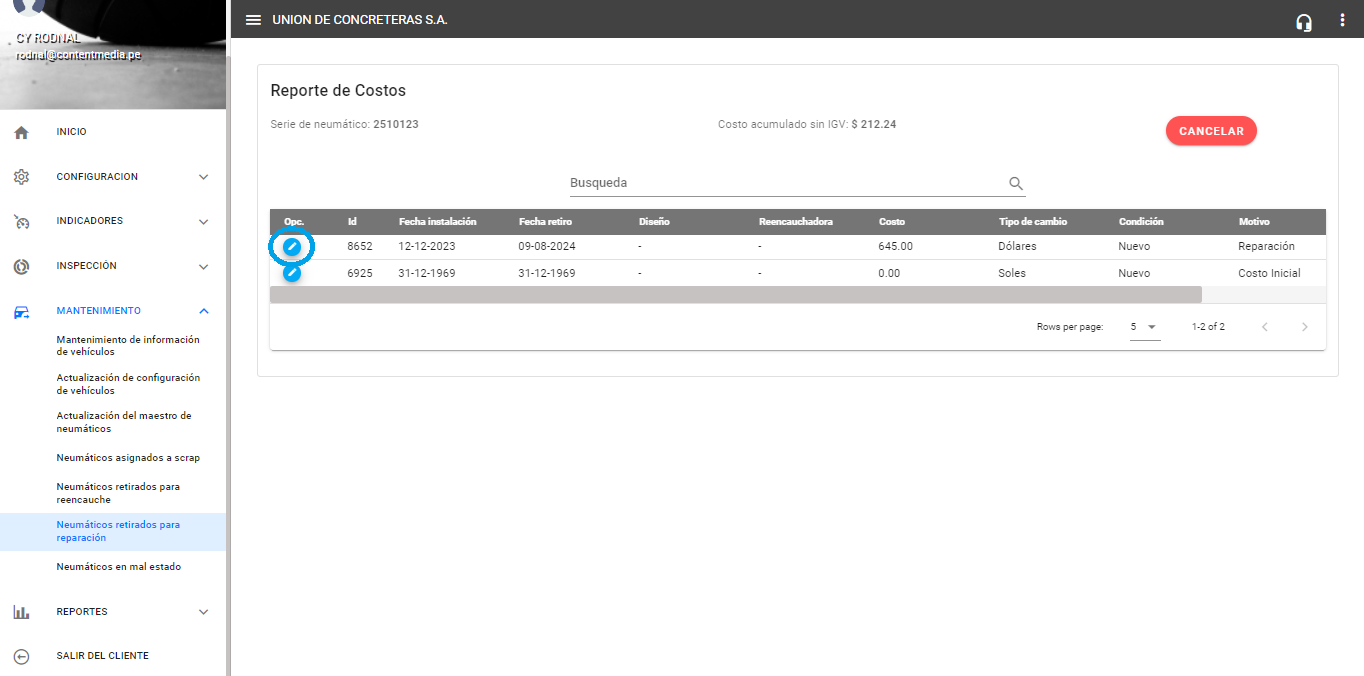Open Actualización del maestro de neumáticos

click(123, 422)
